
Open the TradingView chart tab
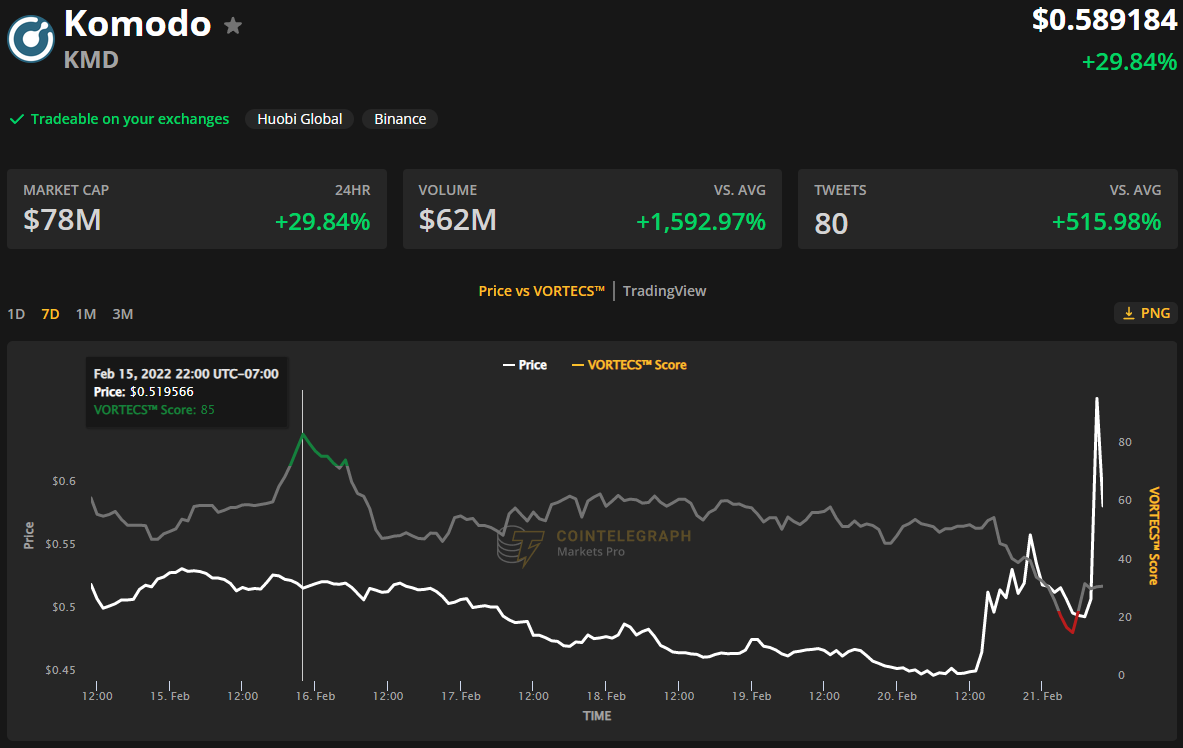point(664,291)
